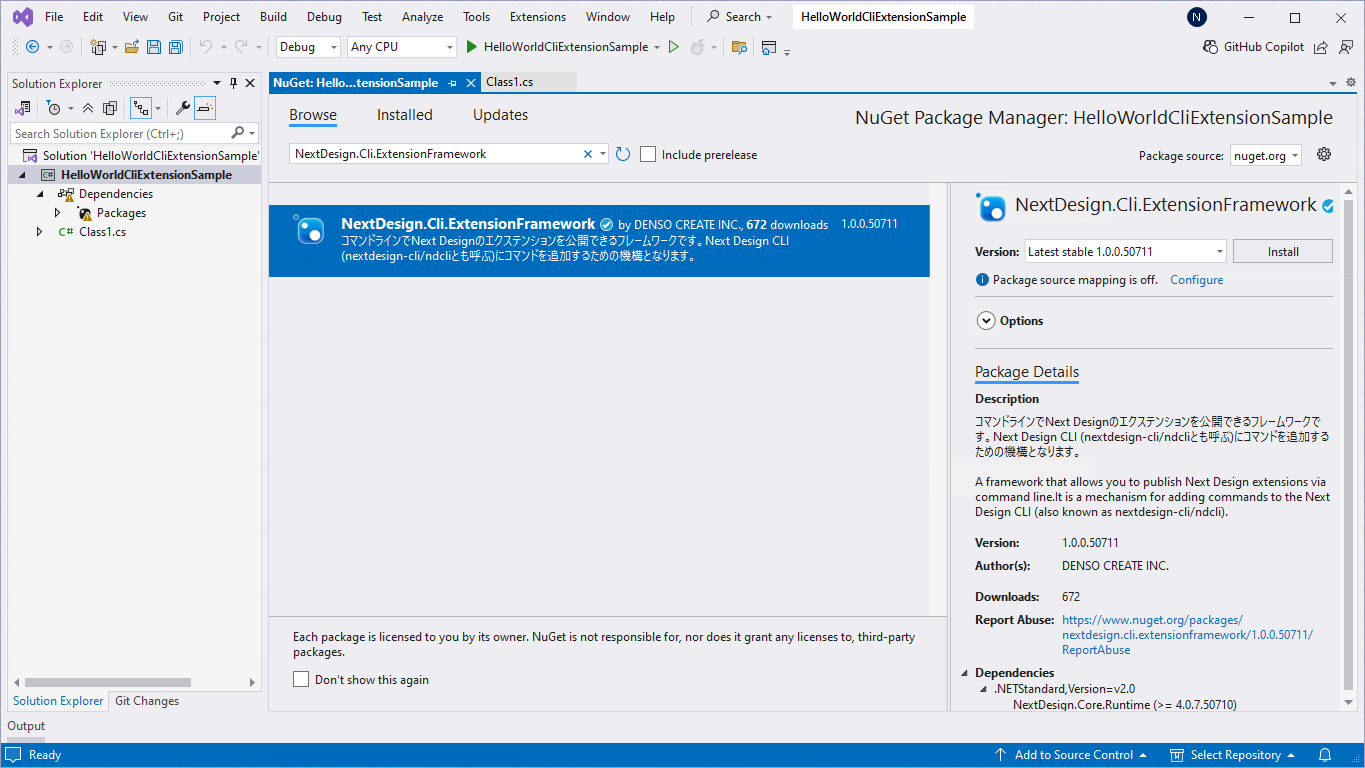Pin the Solution Explorer panel
Screen dimensions: 1365x768
click(x=234, y=83)
